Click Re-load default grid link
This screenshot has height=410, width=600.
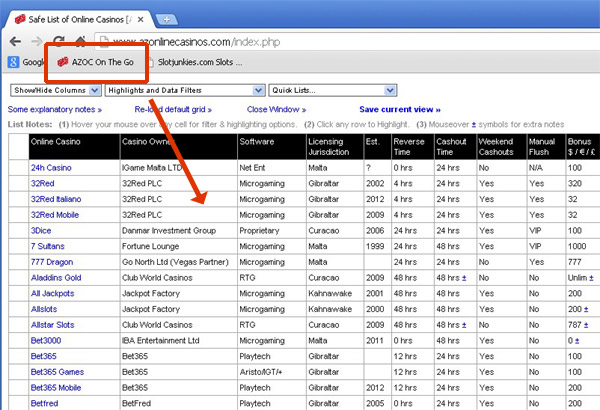coord(173,109)
